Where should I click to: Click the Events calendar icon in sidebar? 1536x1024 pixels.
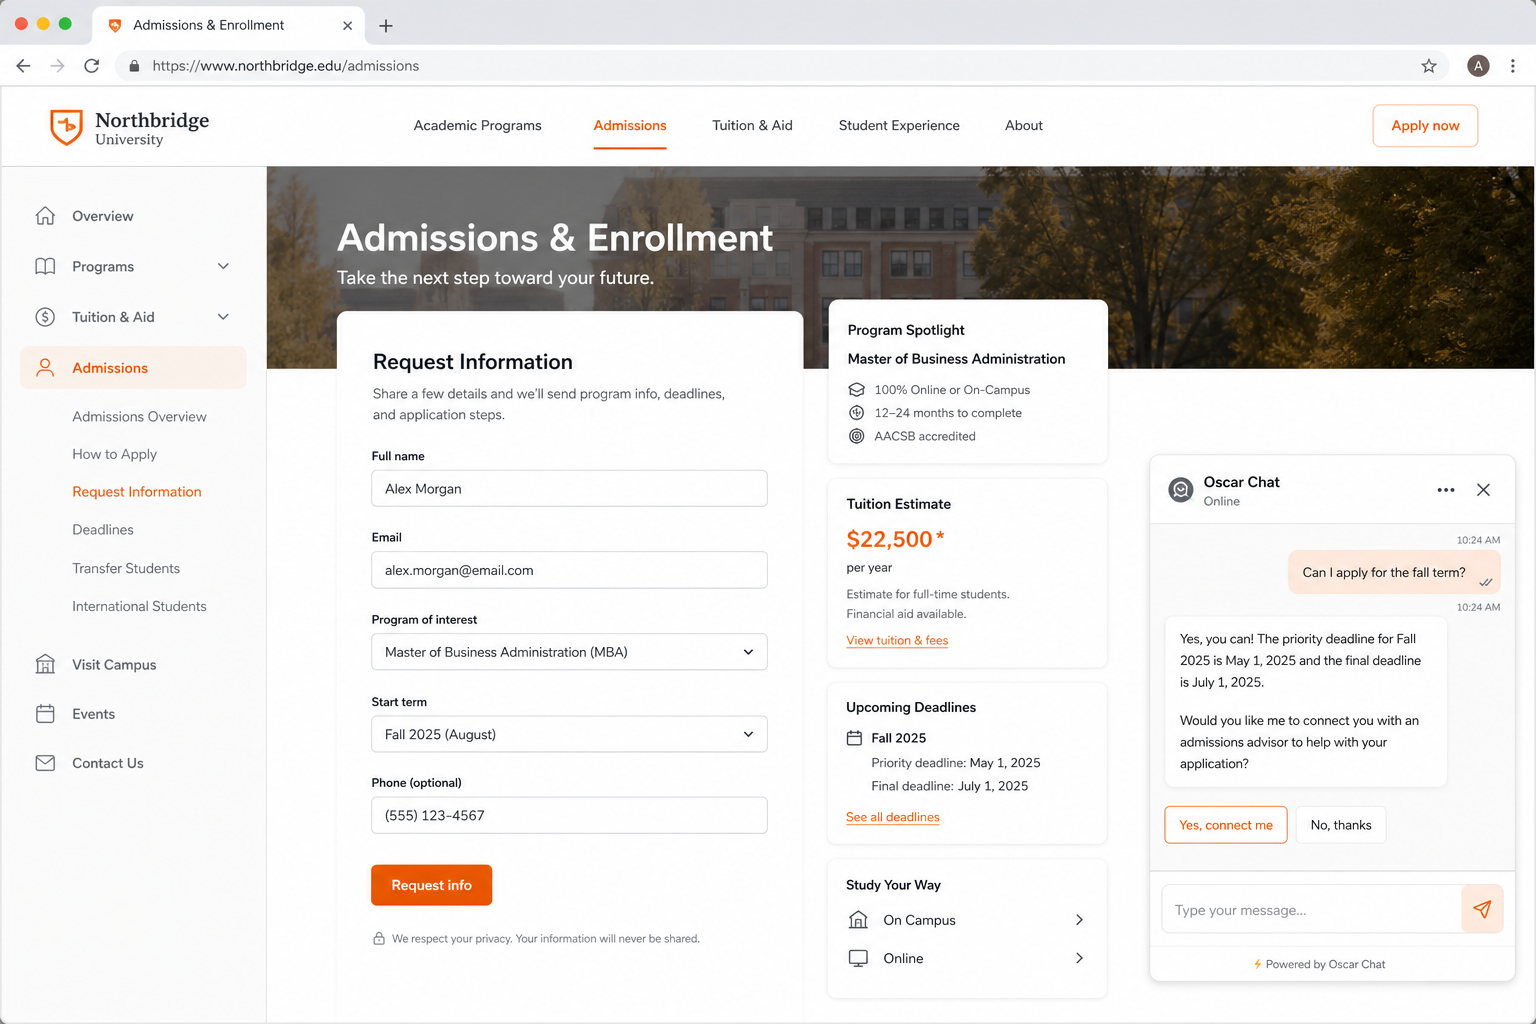(x=45, y=714)
